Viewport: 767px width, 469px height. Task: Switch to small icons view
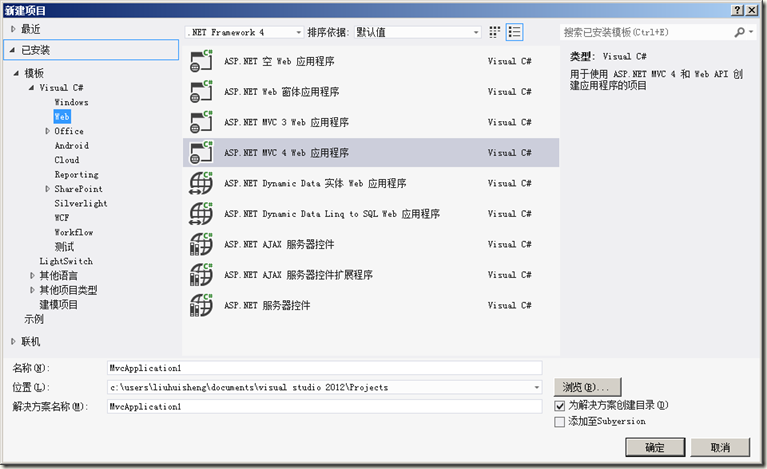[495, 32]
